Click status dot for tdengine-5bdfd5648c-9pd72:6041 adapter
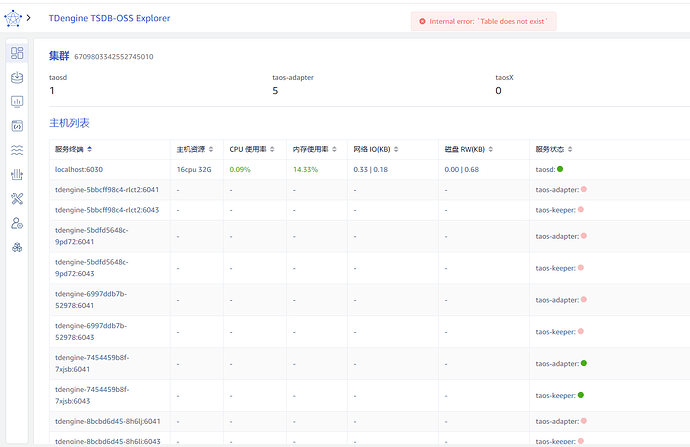 (584, 236)
